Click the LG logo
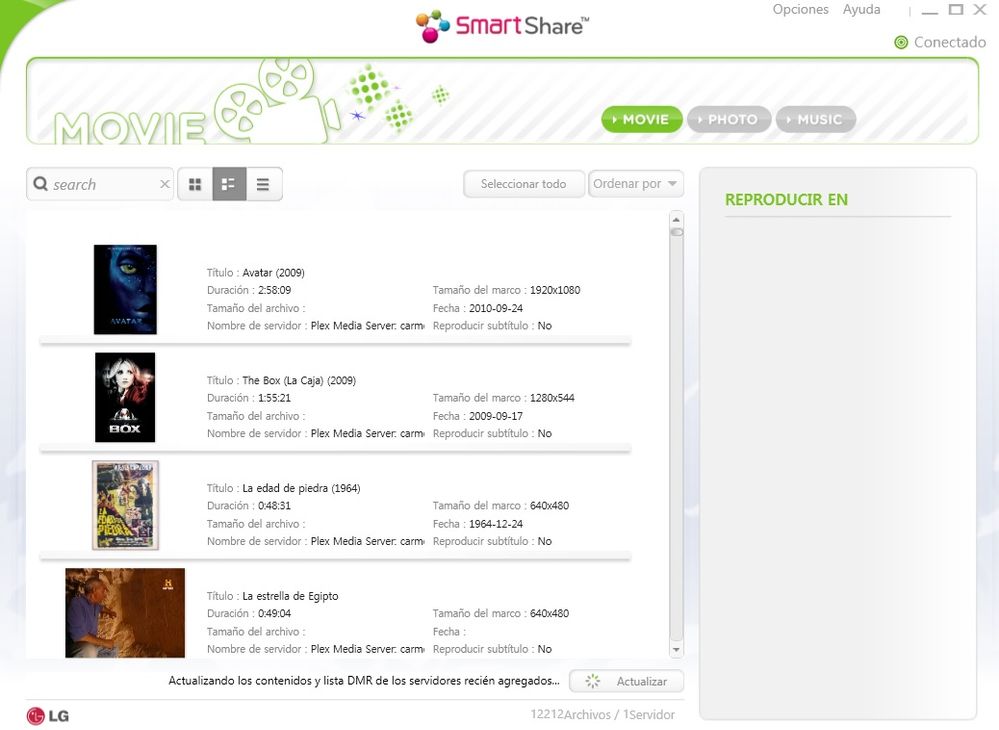999x730 pixels. click(x=48, y=715)
